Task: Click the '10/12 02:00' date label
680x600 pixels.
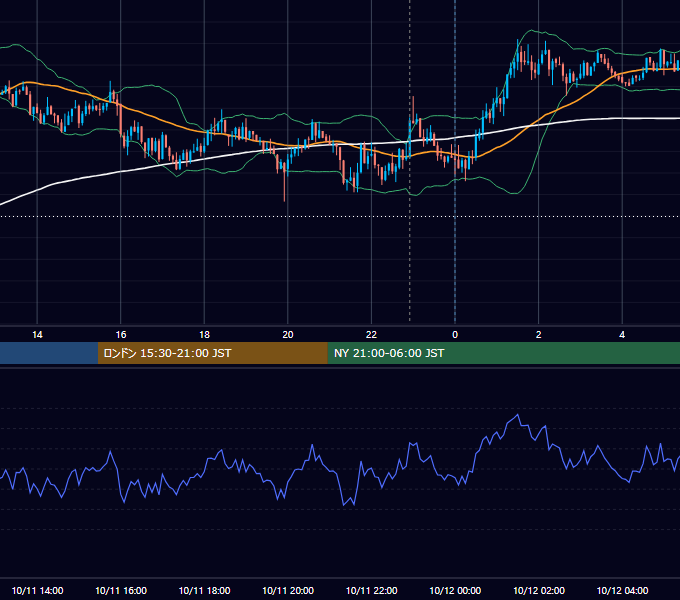Action: pos(539,590)
